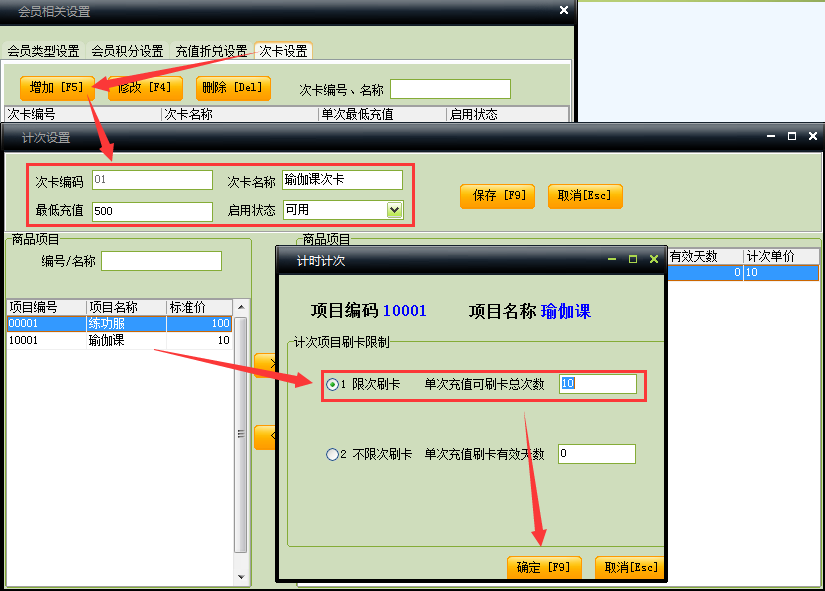Switch to the 会员类型设置 tab

(43, 51)
